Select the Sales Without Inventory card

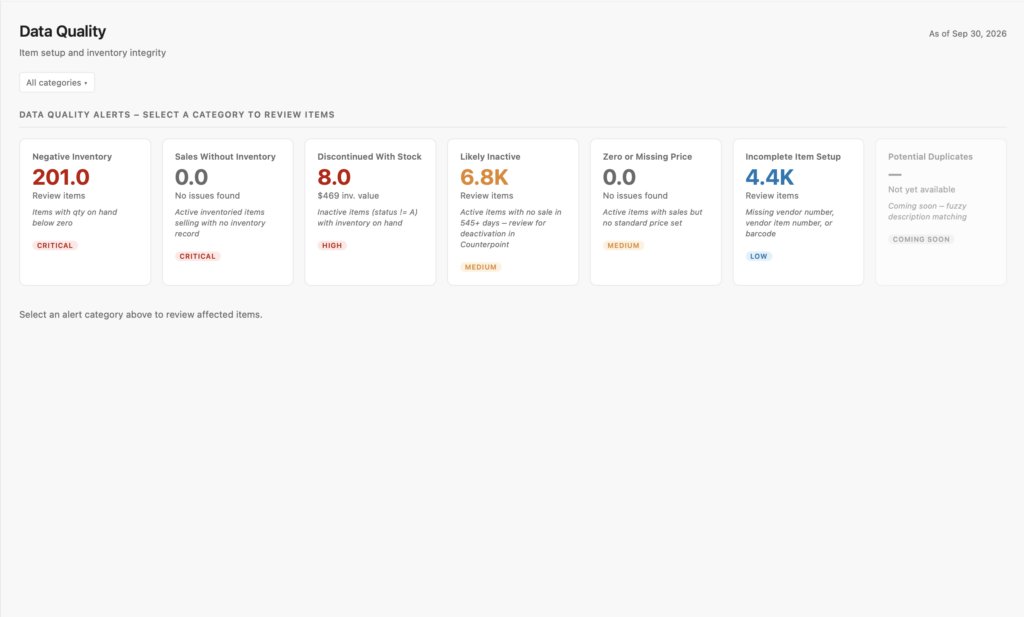[x=228, y=212]
